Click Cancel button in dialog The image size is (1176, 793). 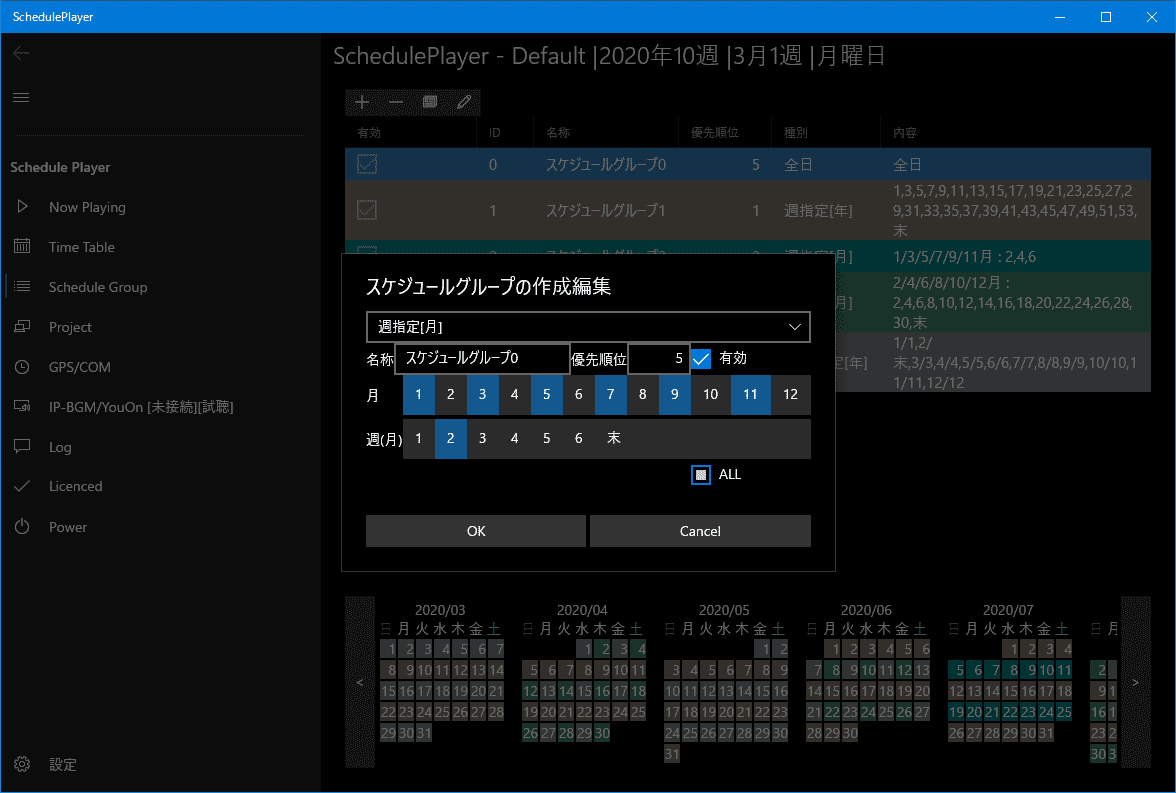[700, 531]
